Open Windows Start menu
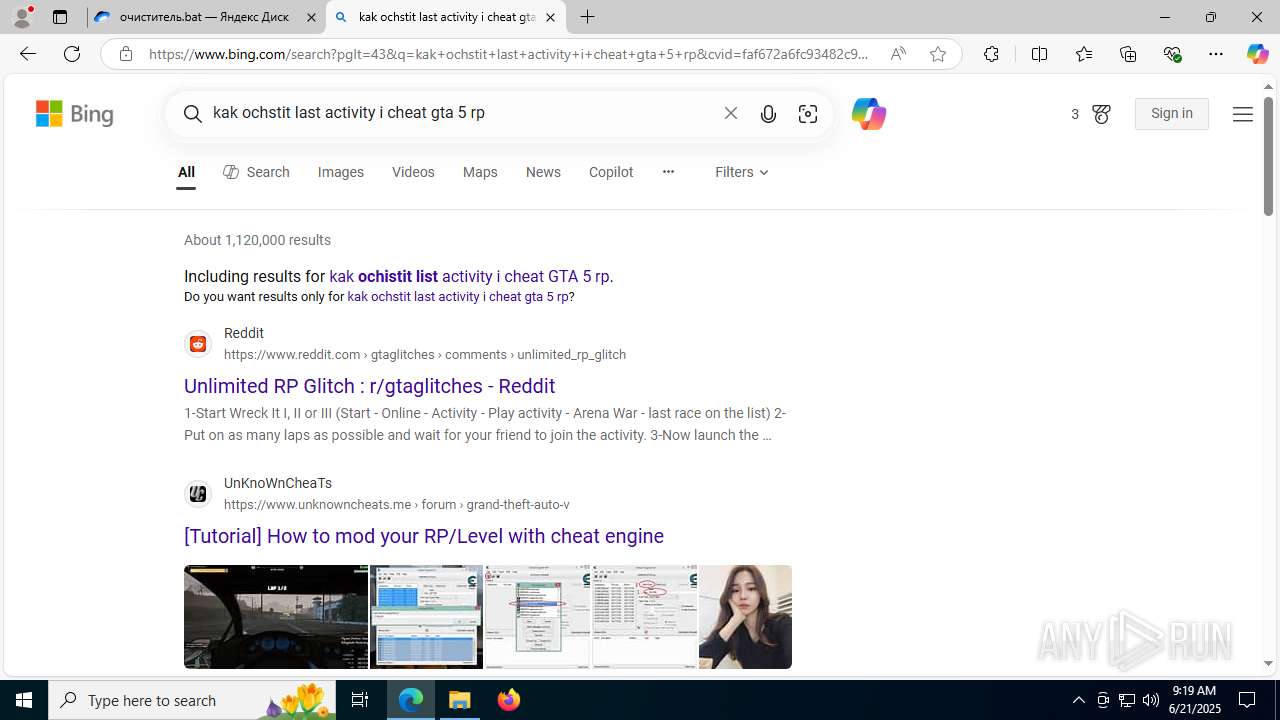 pos(24,700)
